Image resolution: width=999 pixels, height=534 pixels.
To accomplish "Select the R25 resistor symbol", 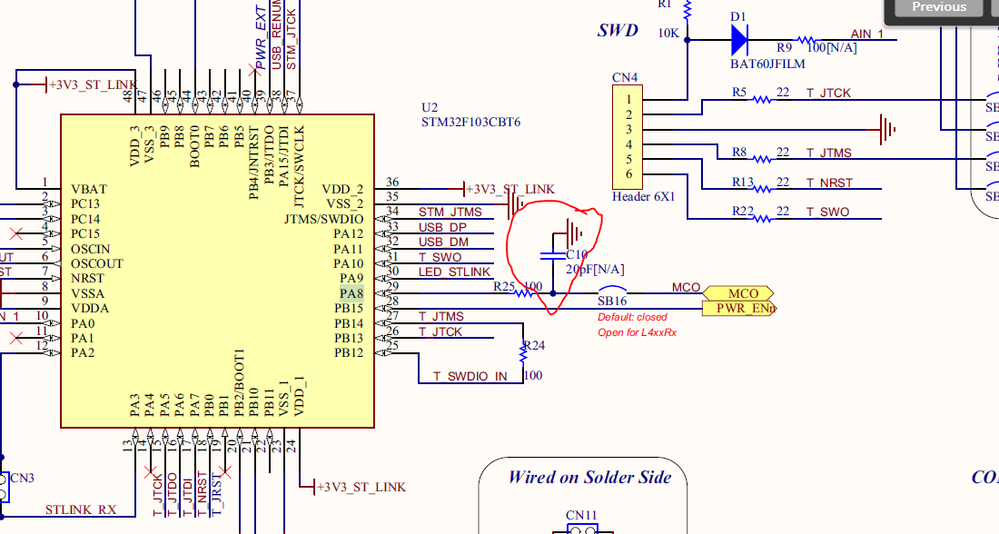I will [524, 293].
